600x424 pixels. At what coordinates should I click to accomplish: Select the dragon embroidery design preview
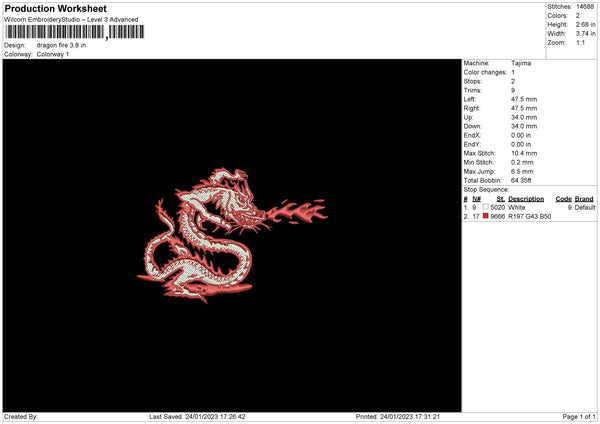pyautogui.click(x=232, y=236)
